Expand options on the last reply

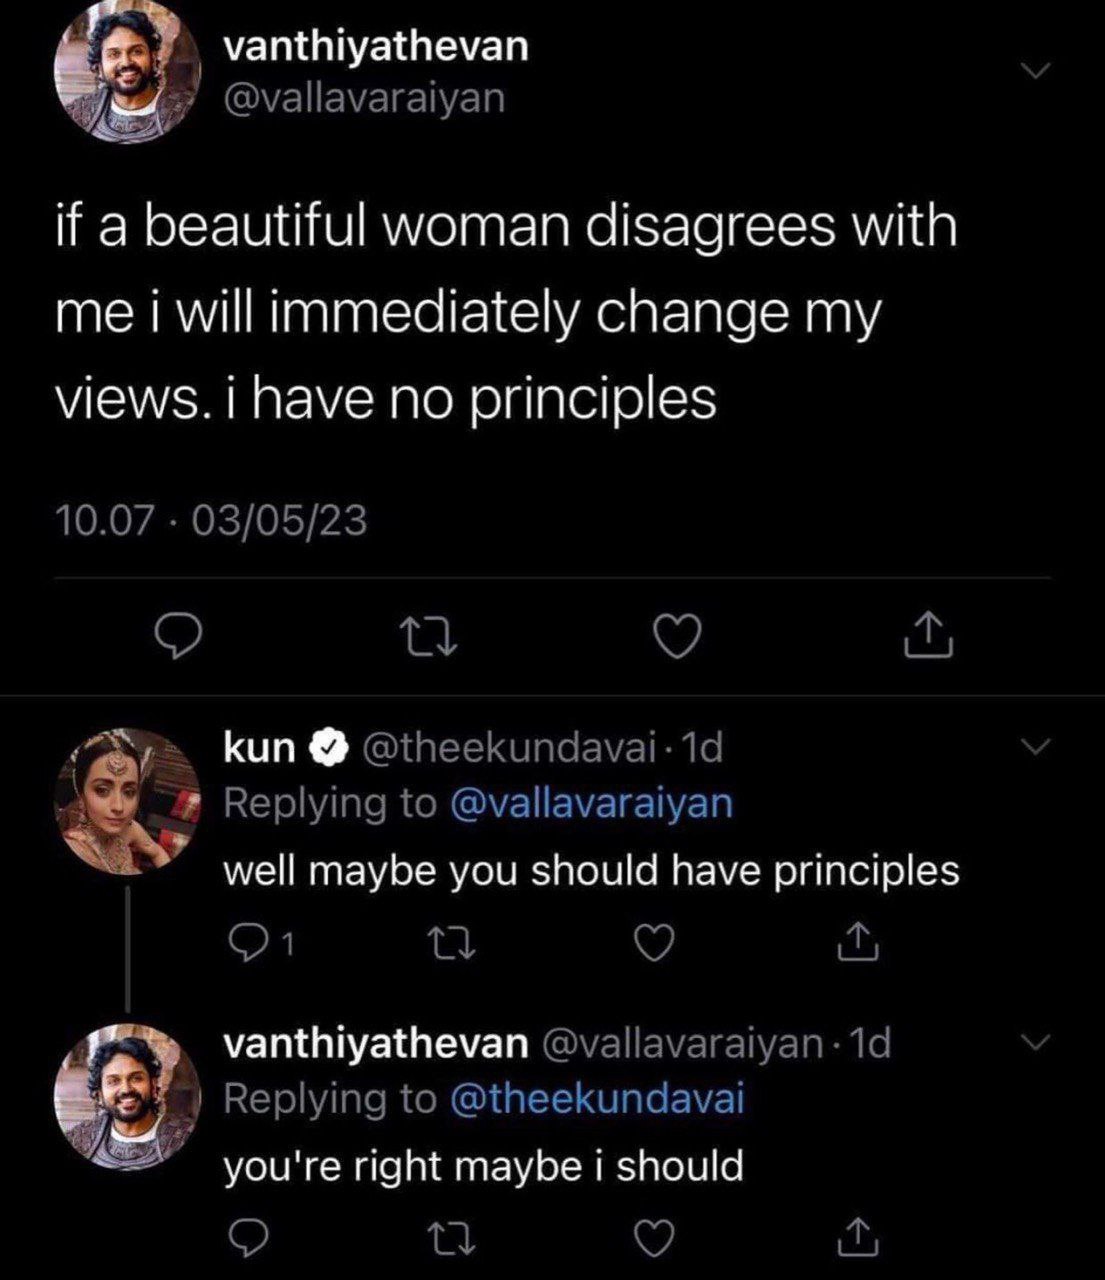(x=1038, y=1042)
